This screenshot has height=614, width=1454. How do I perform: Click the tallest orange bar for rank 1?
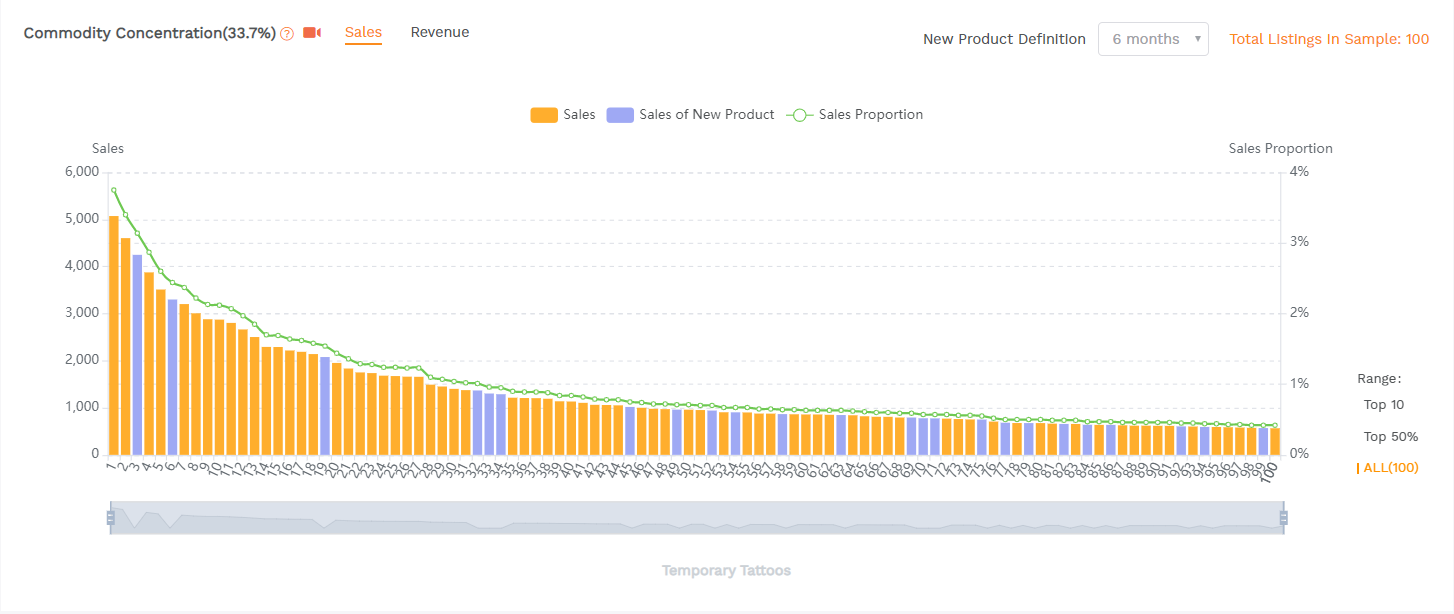coord(114,335)
